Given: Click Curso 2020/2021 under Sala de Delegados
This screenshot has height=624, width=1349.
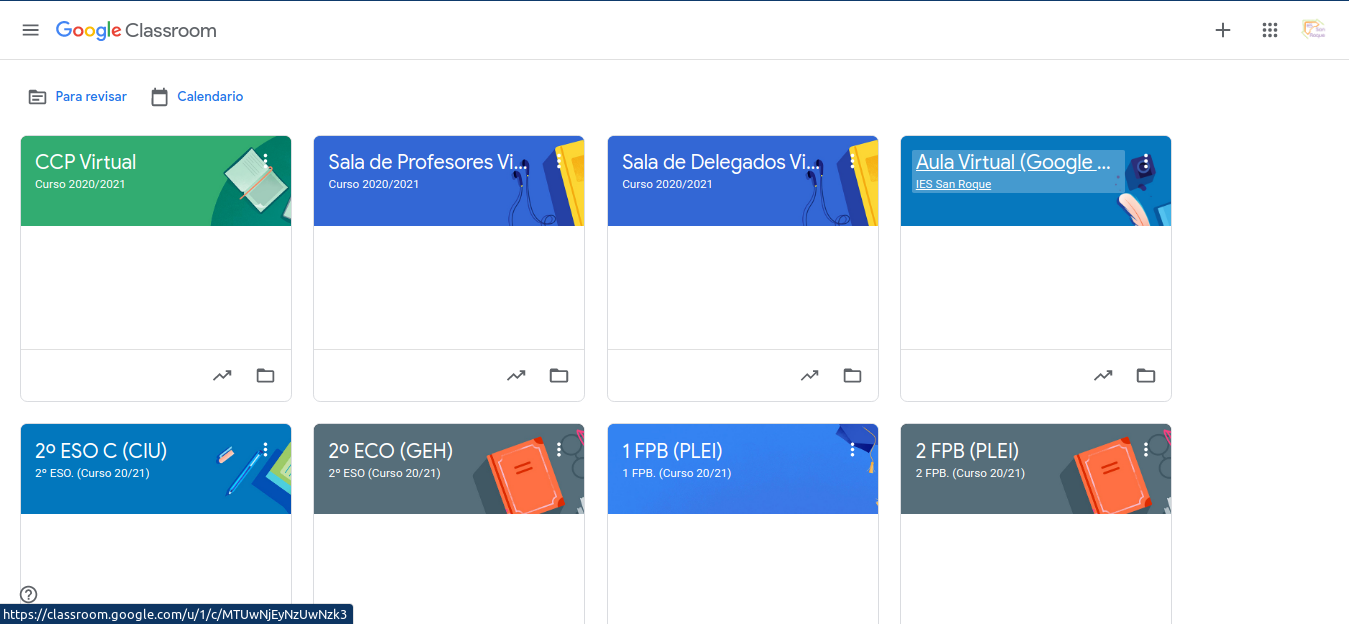Looking at the screenshot, I should (x=667, y=185).
